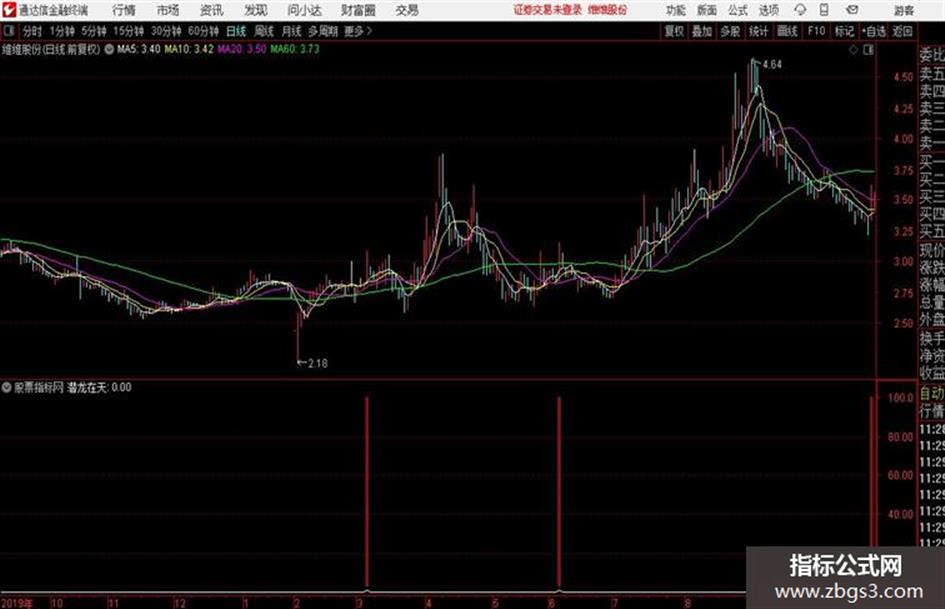Click the 换手 row in right panel
This screenshot has width=945, height=609.
pos(932,338)
